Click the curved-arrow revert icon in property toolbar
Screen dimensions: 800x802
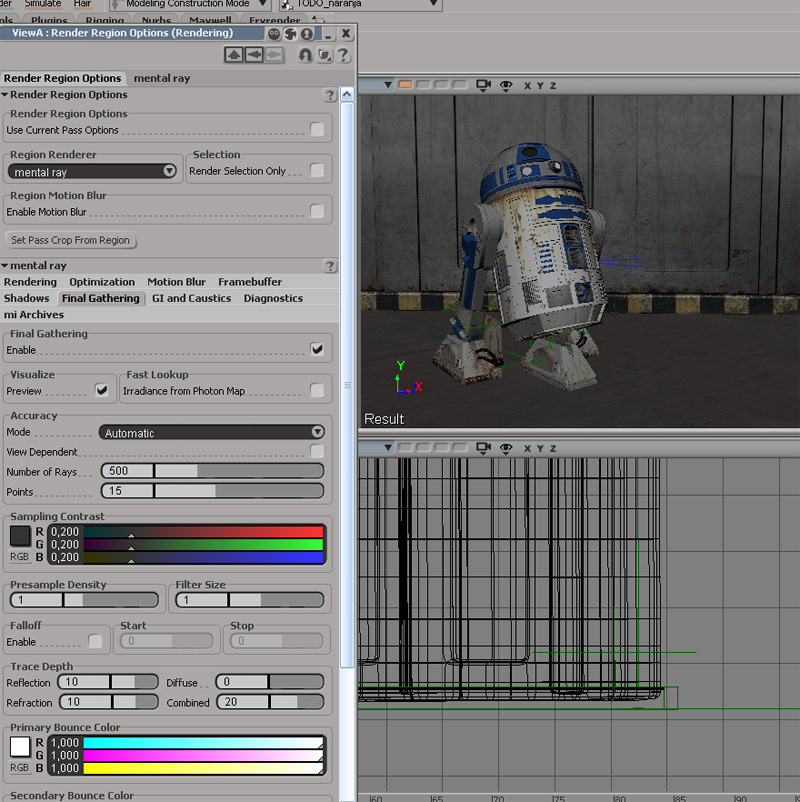305,55
